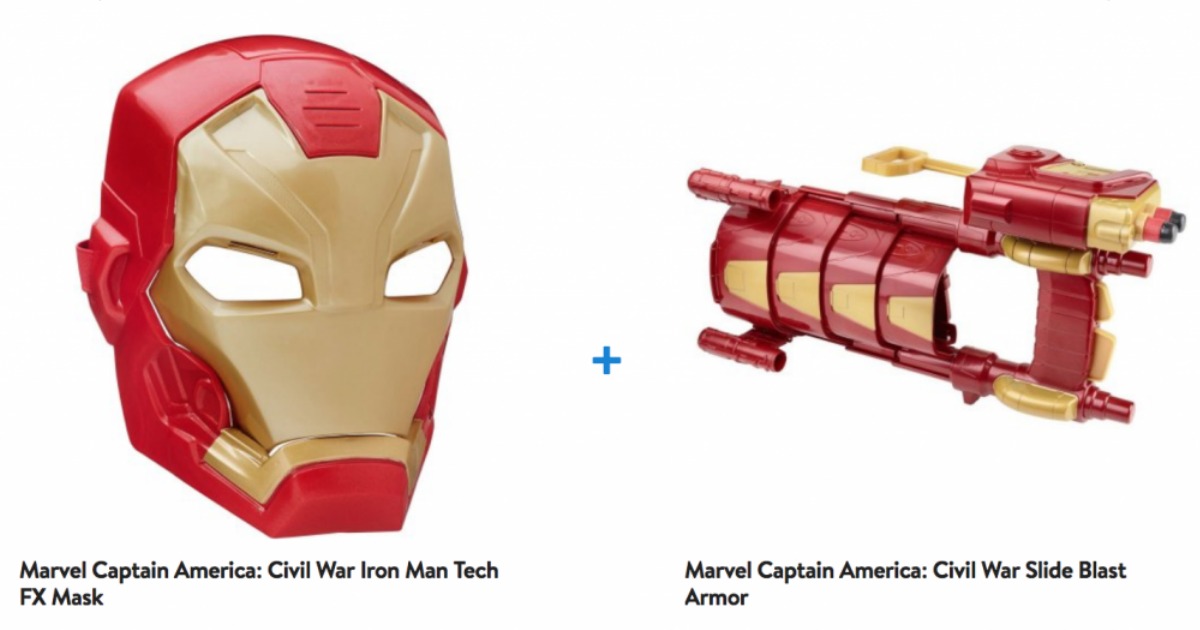Click the red jaw section of the mask
The image size is (1200, 630).
(335, 500)
